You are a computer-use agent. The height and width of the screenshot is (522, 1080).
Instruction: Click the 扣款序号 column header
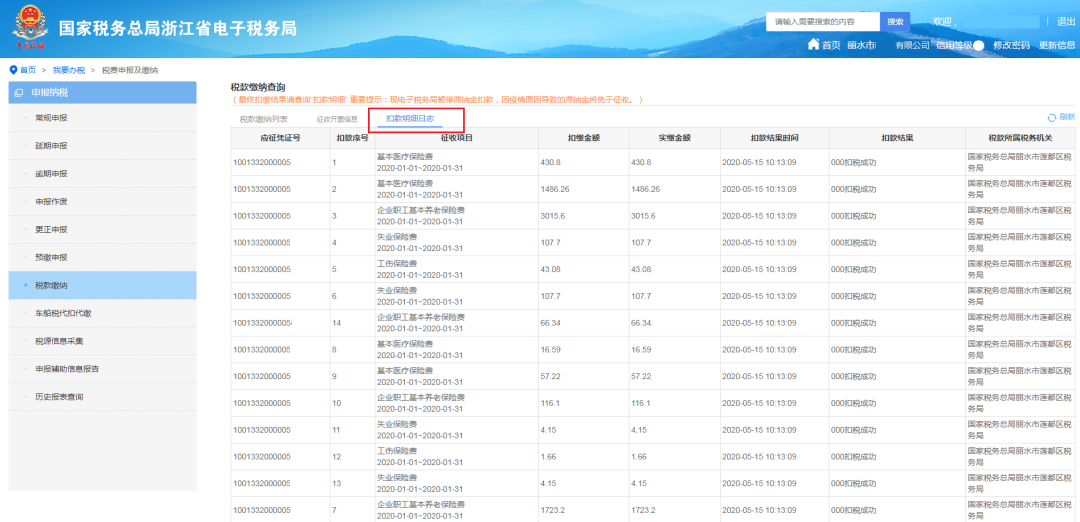(x=352, y=138)
